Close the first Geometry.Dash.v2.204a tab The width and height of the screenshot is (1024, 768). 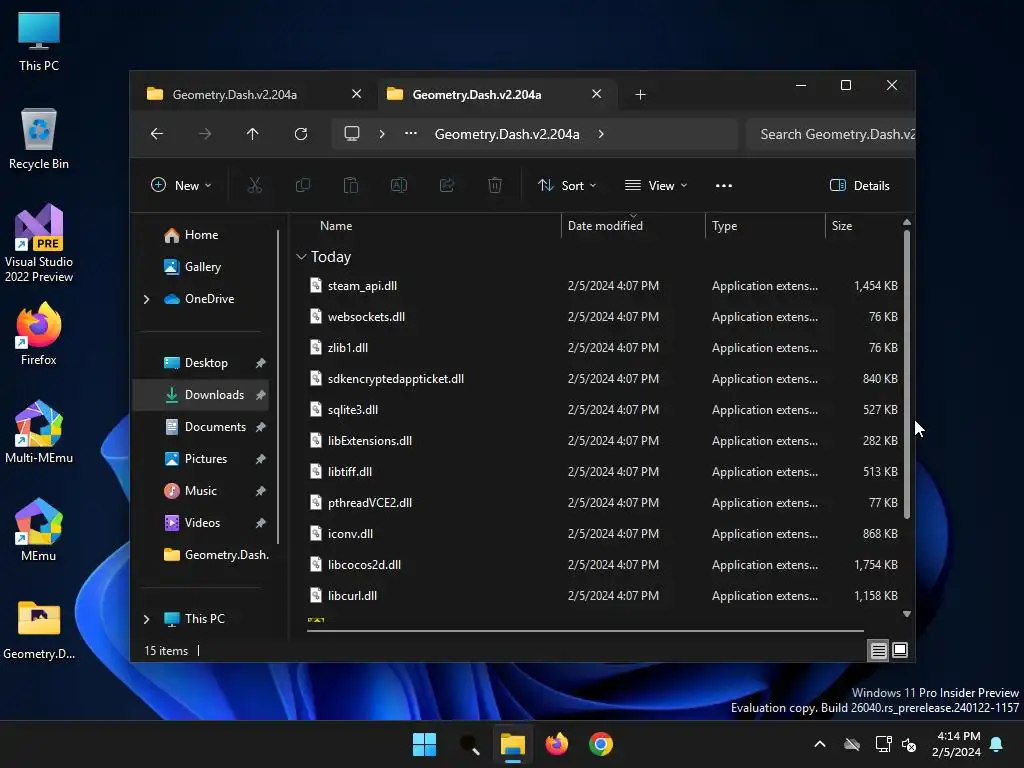357,94
